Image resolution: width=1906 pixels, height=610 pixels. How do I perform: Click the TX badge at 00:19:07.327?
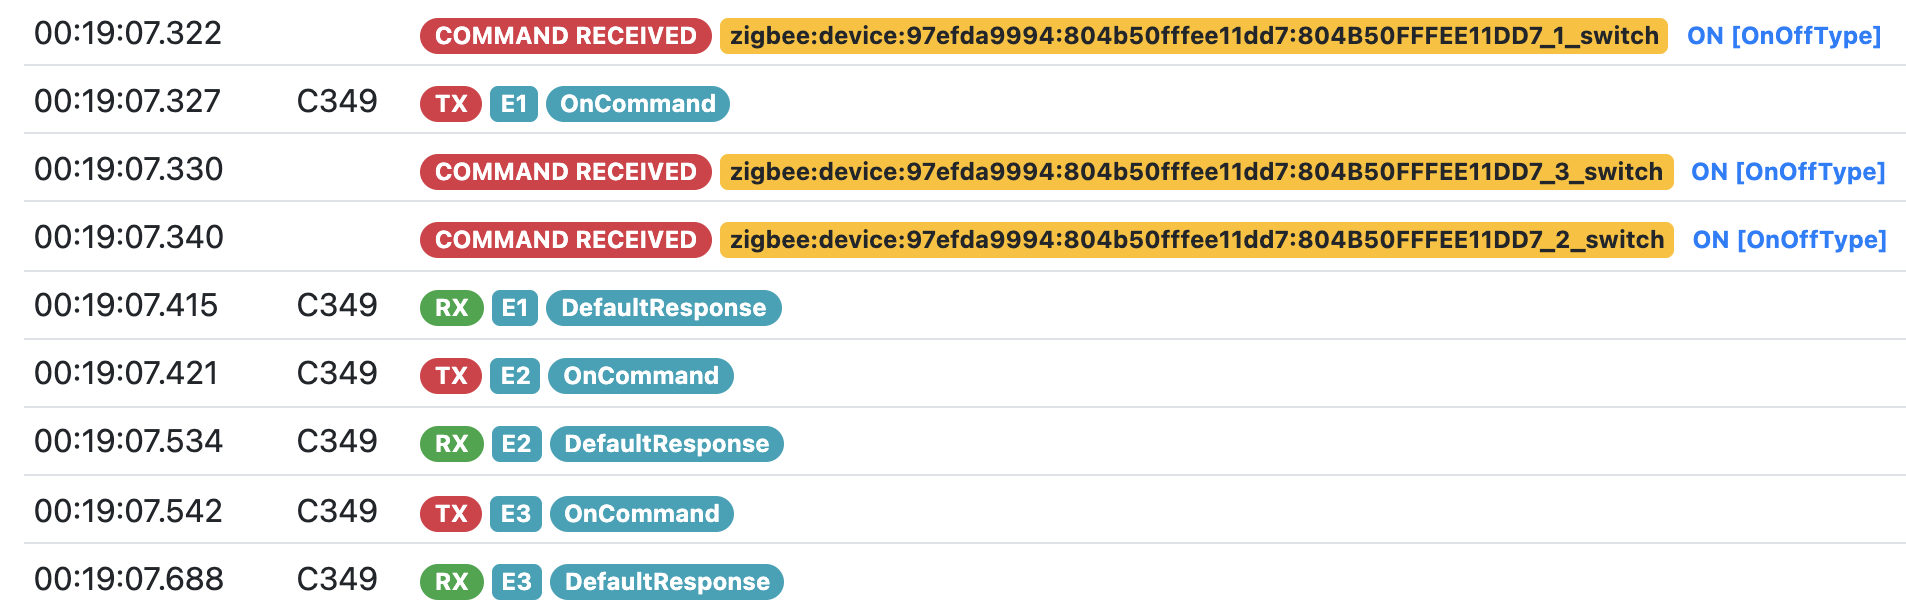[x=451, y=104]
